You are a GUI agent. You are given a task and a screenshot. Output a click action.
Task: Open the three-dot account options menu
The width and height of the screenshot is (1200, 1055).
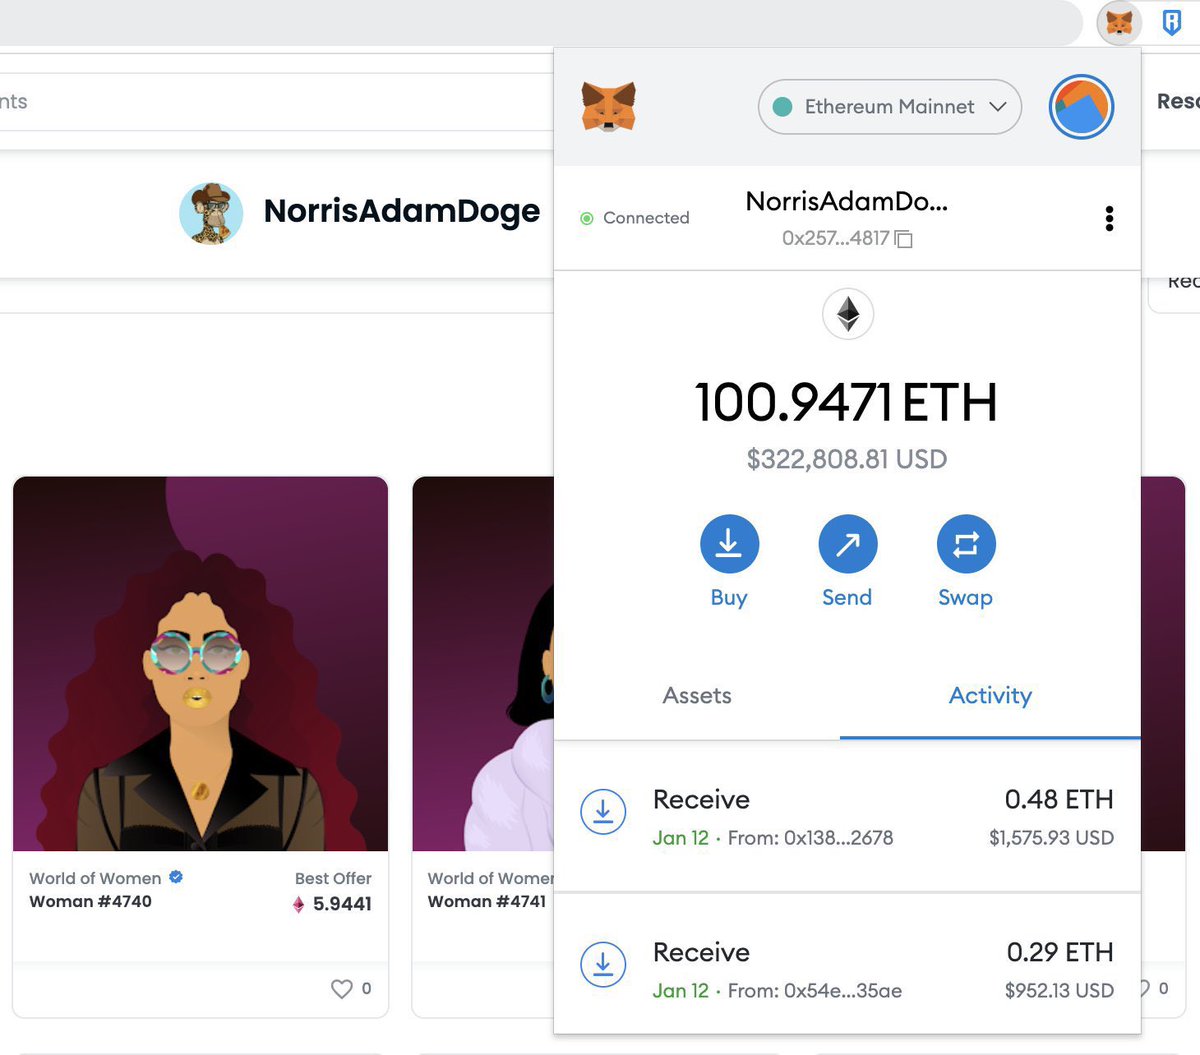1109,218
